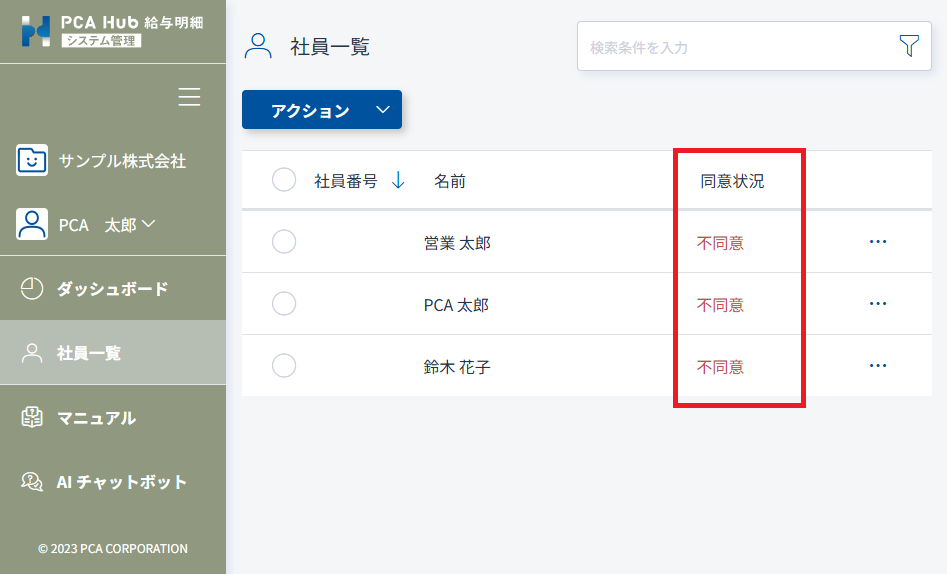The image size is (947, 574).
Task: Click the サンプル株式会社 company folder icon
Action: (x=32, y=160)
